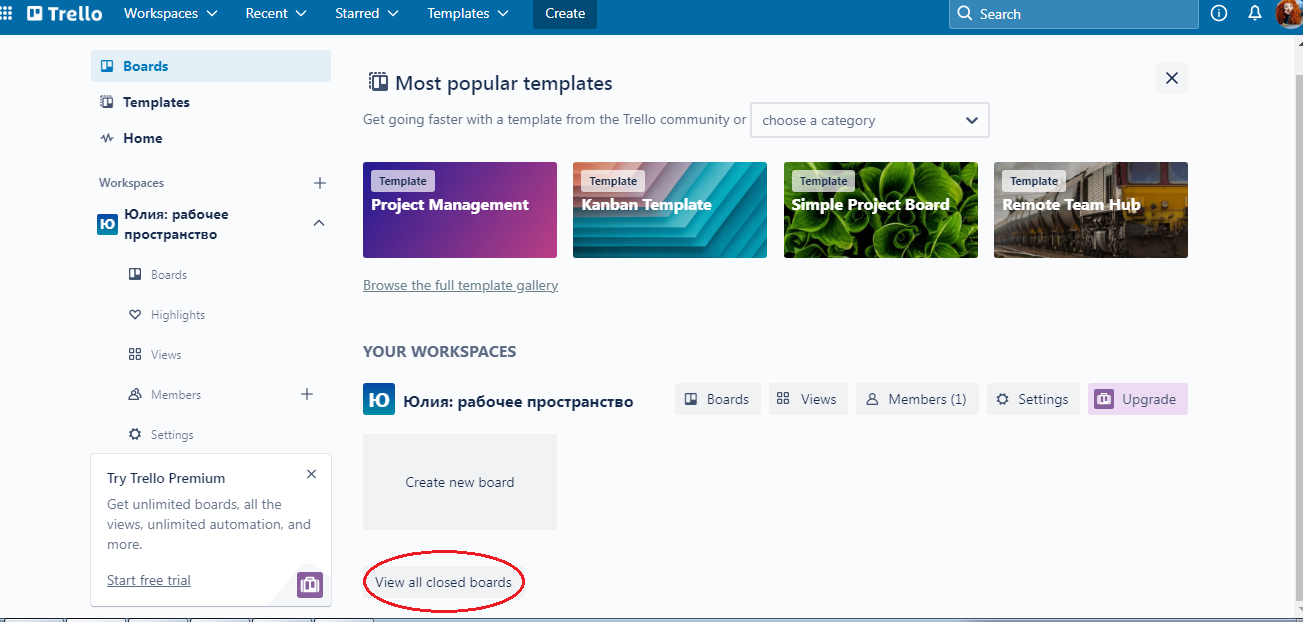Collapse the Юлия workspace in sidebar
Viewport: 1303px width, 622px height.
pos(319,223)
